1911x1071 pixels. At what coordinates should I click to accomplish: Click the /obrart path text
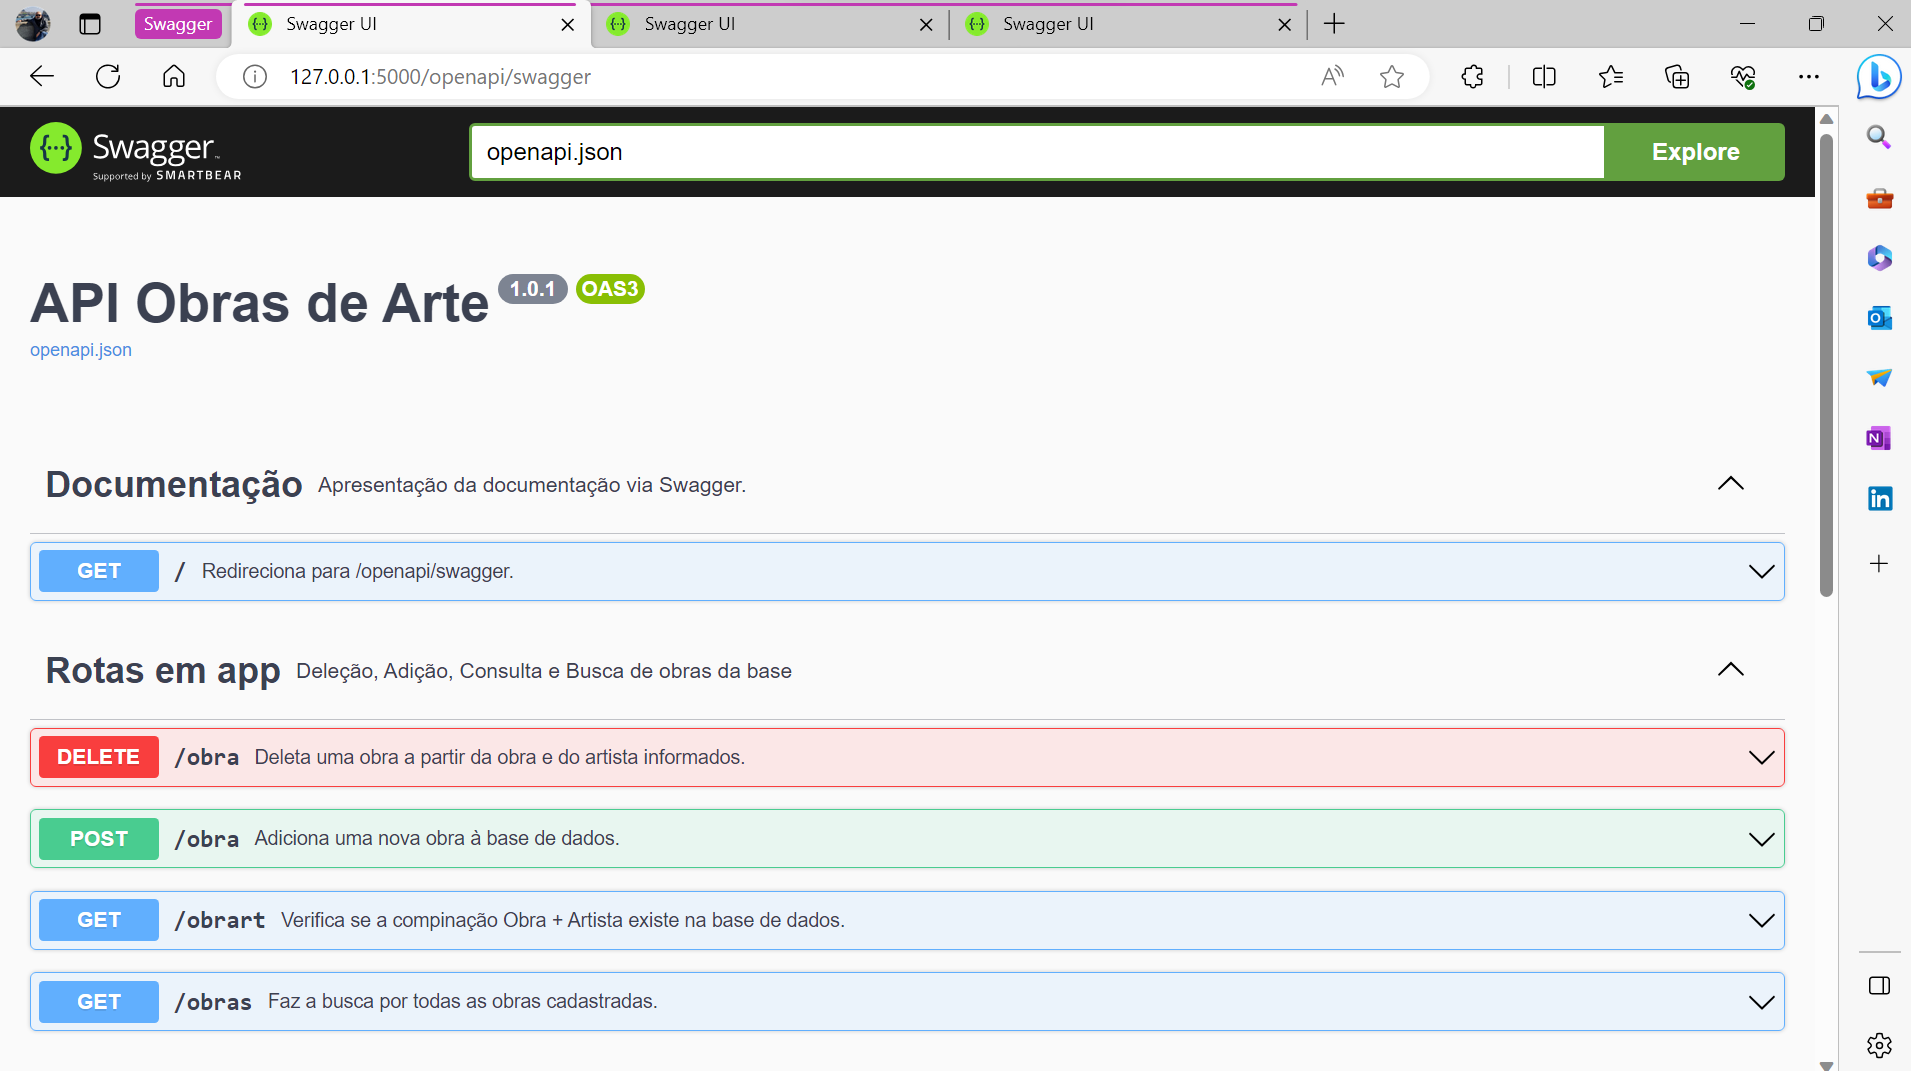click(220, 920)
